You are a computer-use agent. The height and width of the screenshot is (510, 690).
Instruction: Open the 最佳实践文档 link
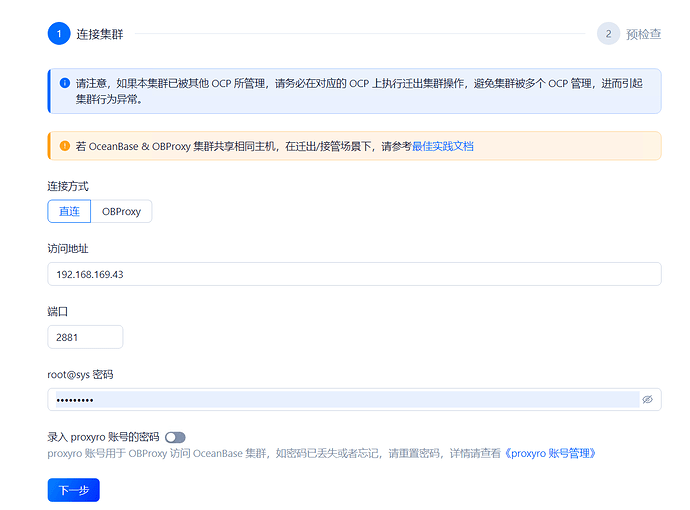[443, 146]
